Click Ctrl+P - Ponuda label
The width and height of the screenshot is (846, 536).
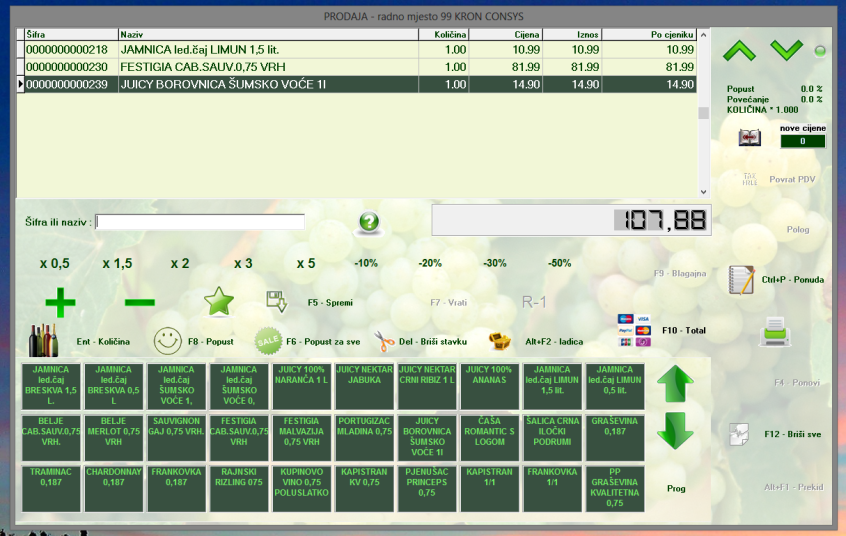coord(793,280)
